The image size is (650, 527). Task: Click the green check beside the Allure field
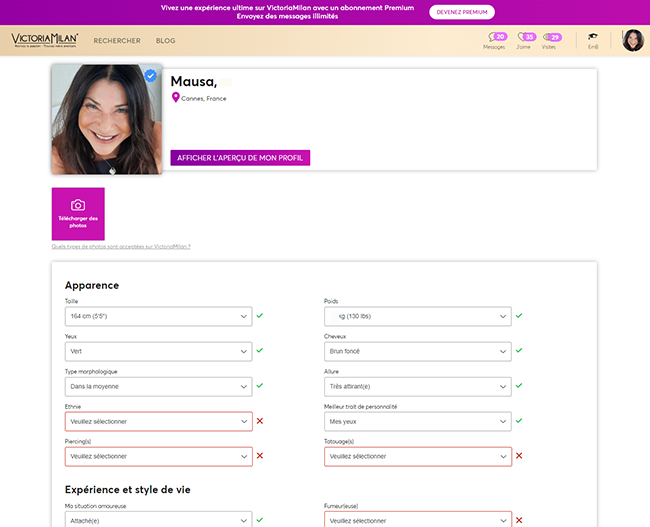[519, 386]
